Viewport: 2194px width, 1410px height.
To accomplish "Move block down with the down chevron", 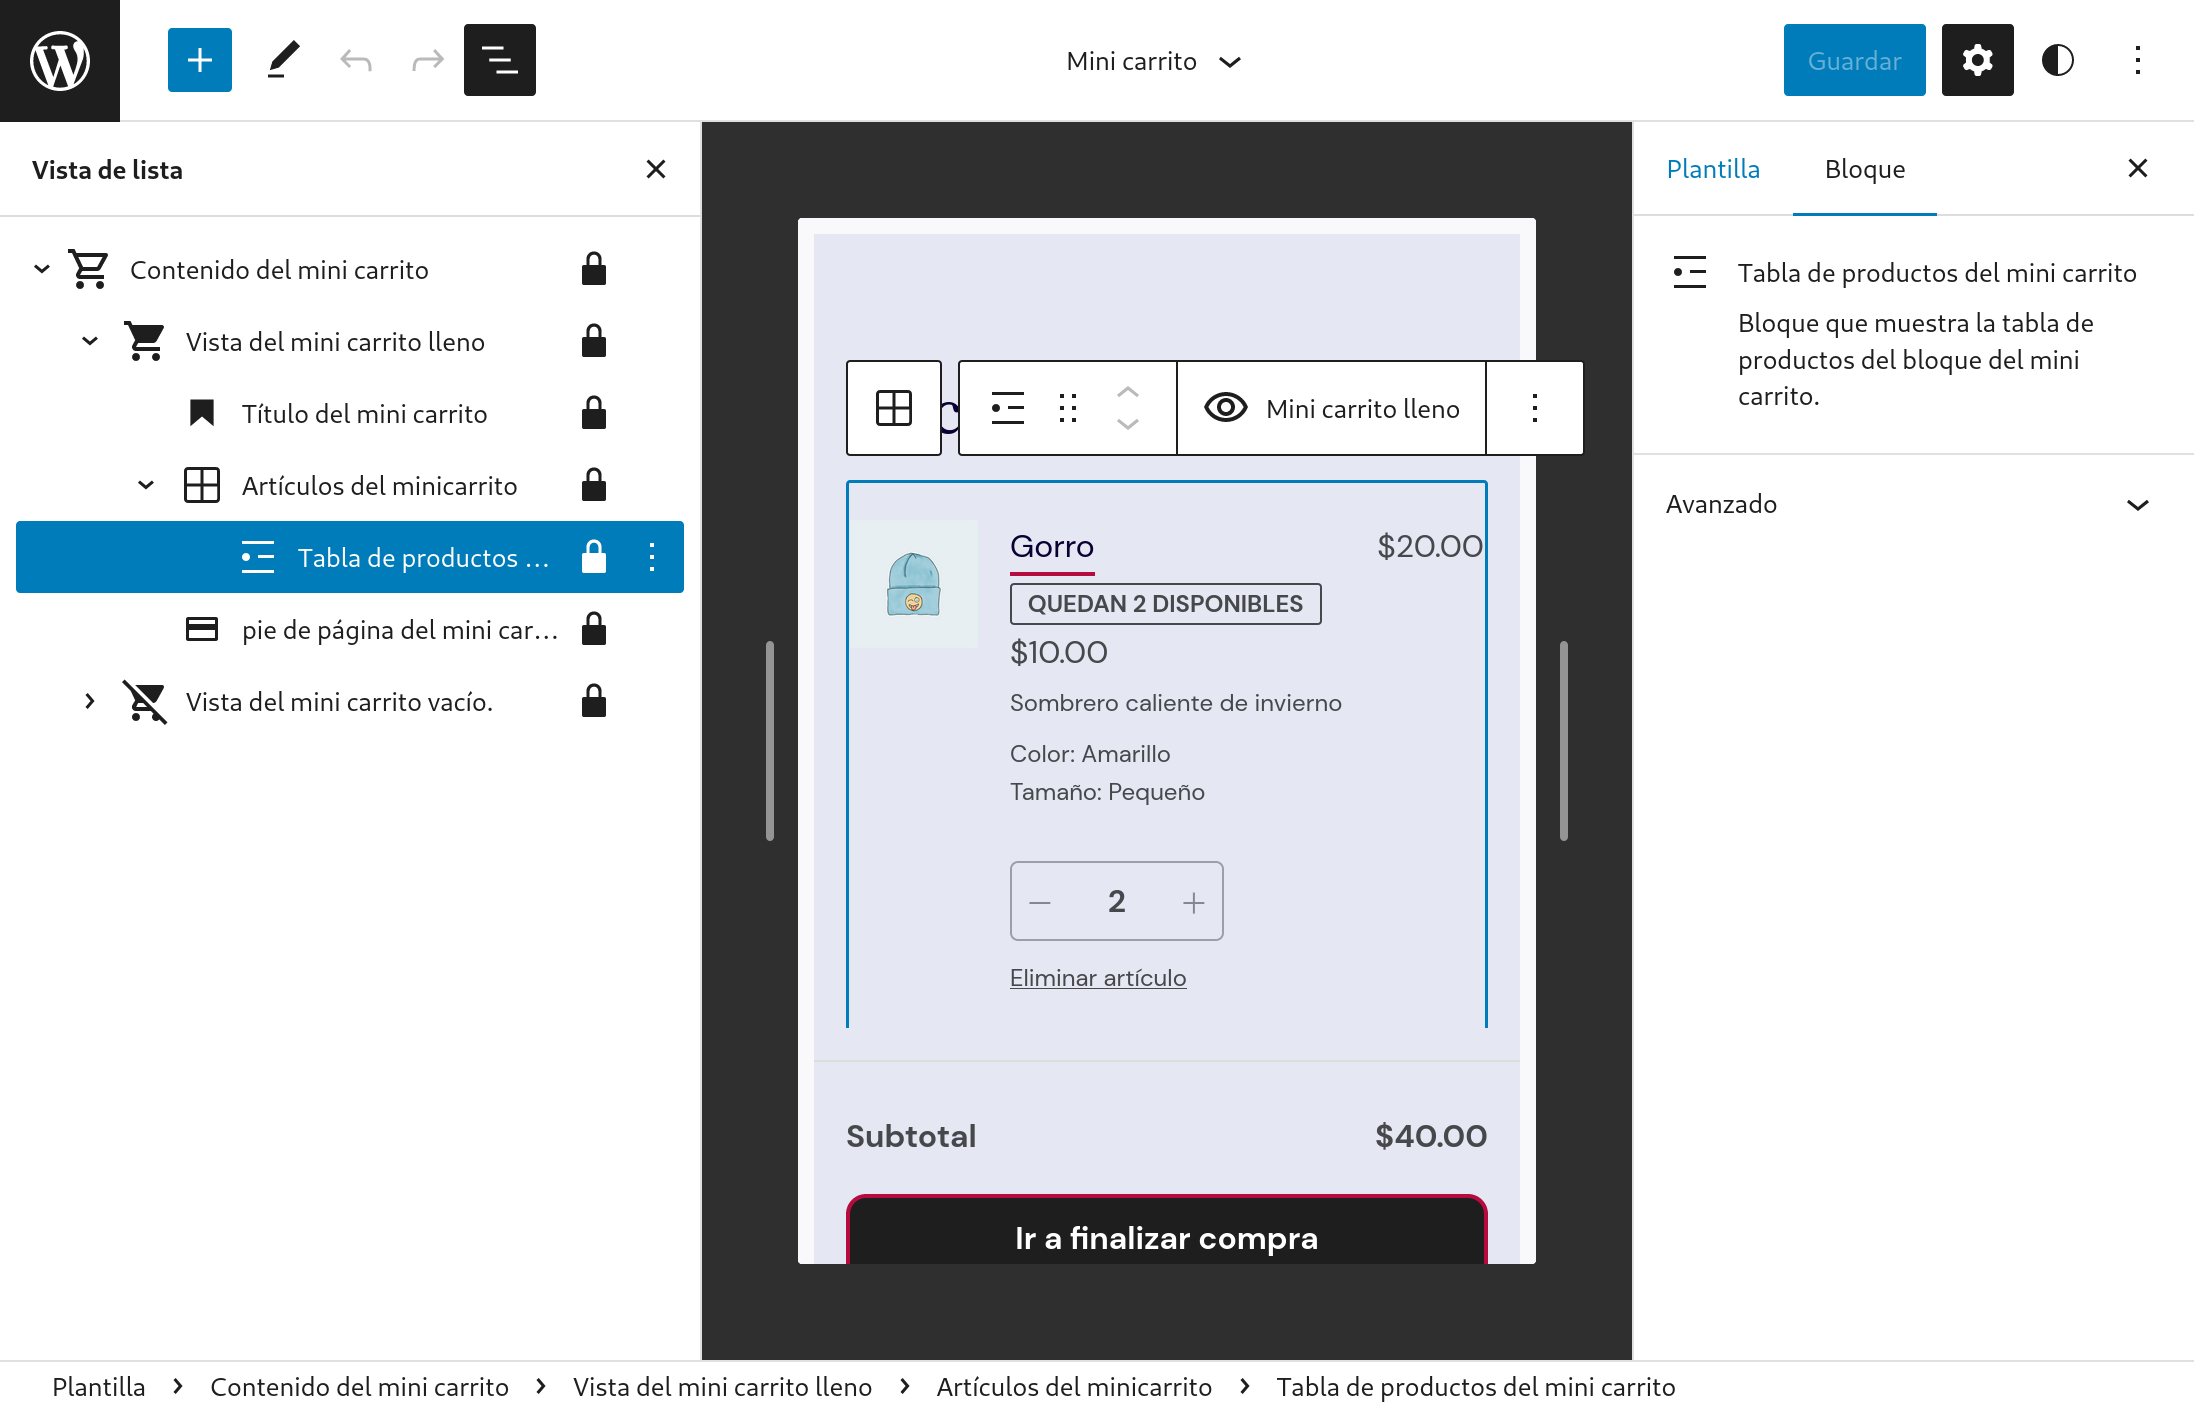I will (1128, 424).
